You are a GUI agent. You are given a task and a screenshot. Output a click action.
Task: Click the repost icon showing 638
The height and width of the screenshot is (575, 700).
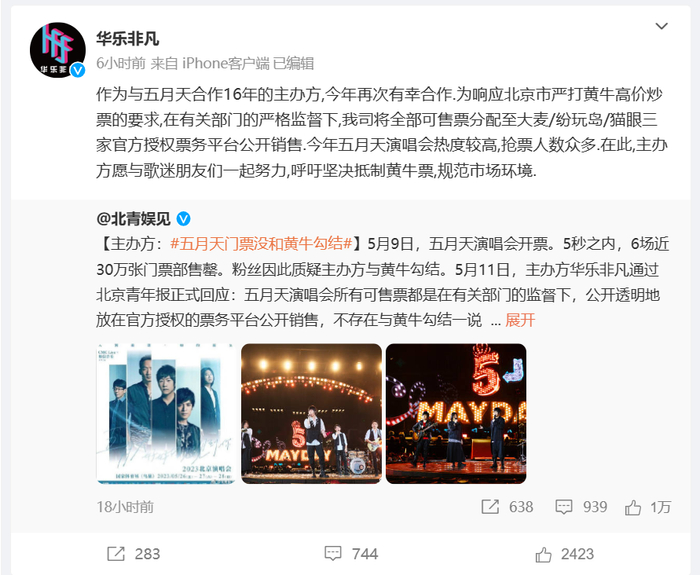(x=490, y=507)
